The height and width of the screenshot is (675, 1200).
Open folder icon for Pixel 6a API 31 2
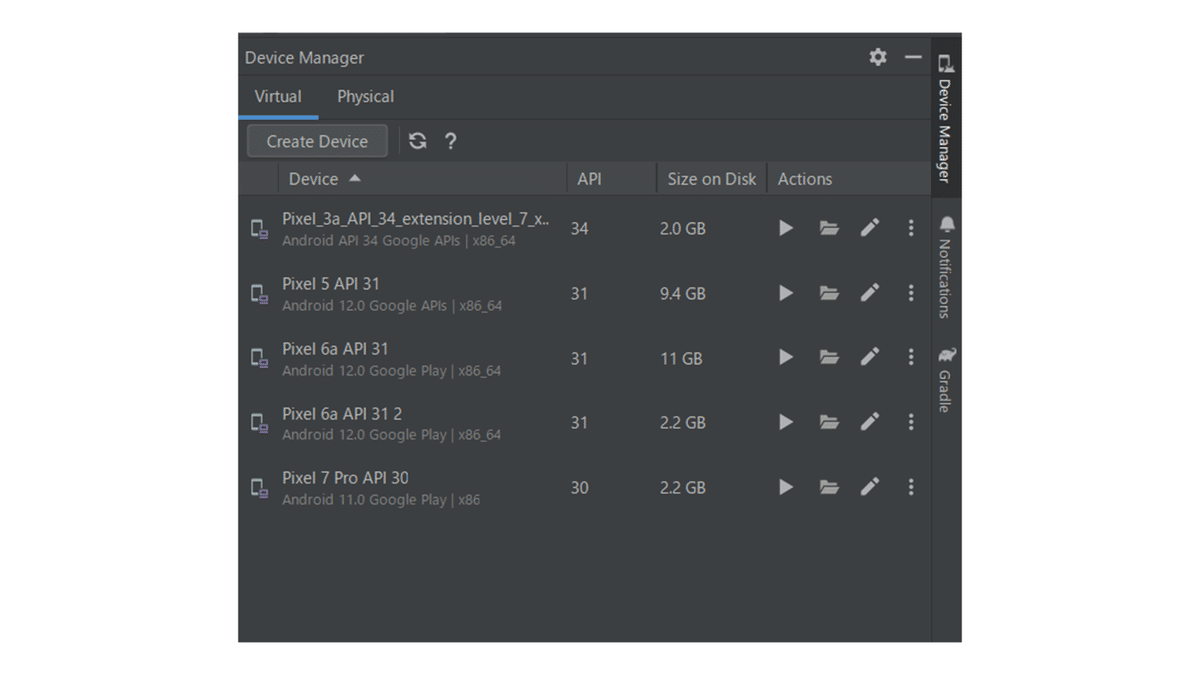[x=829, y=422]
